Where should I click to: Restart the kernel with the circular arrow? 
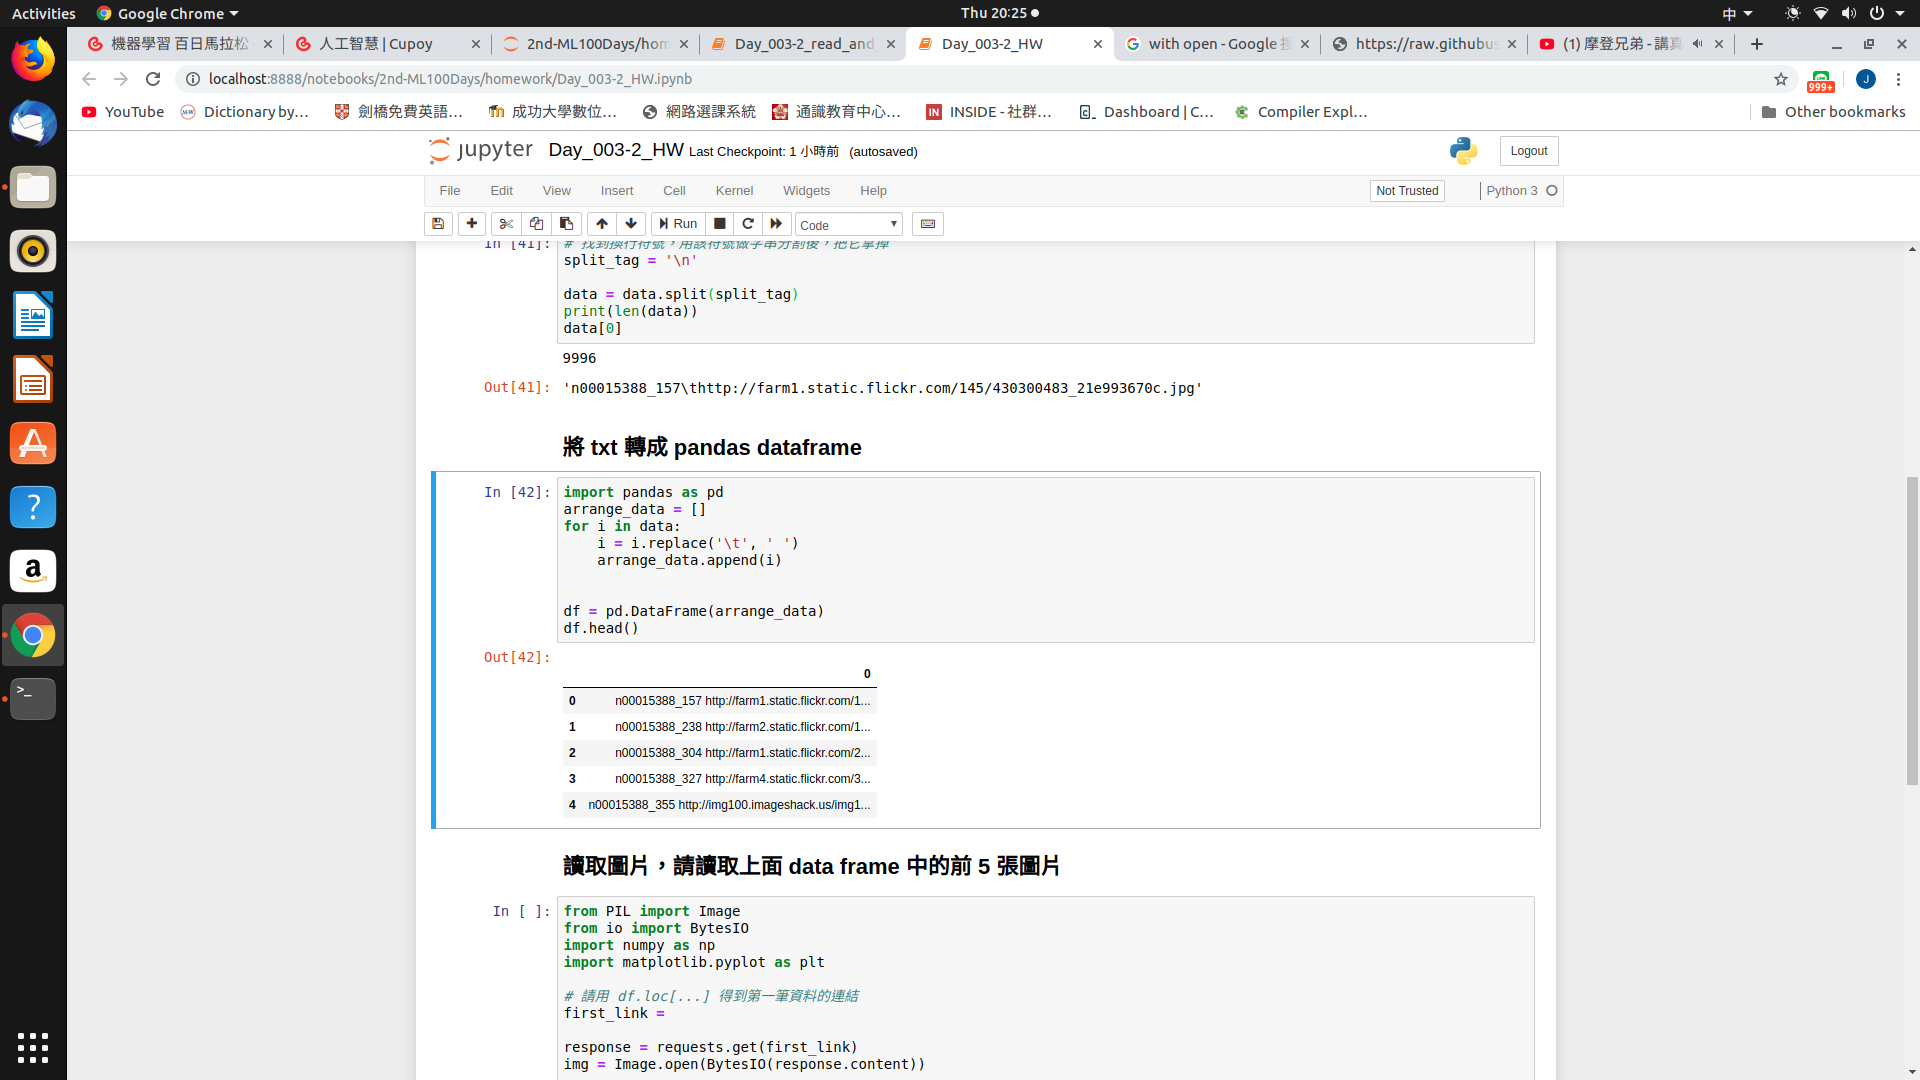748,224
